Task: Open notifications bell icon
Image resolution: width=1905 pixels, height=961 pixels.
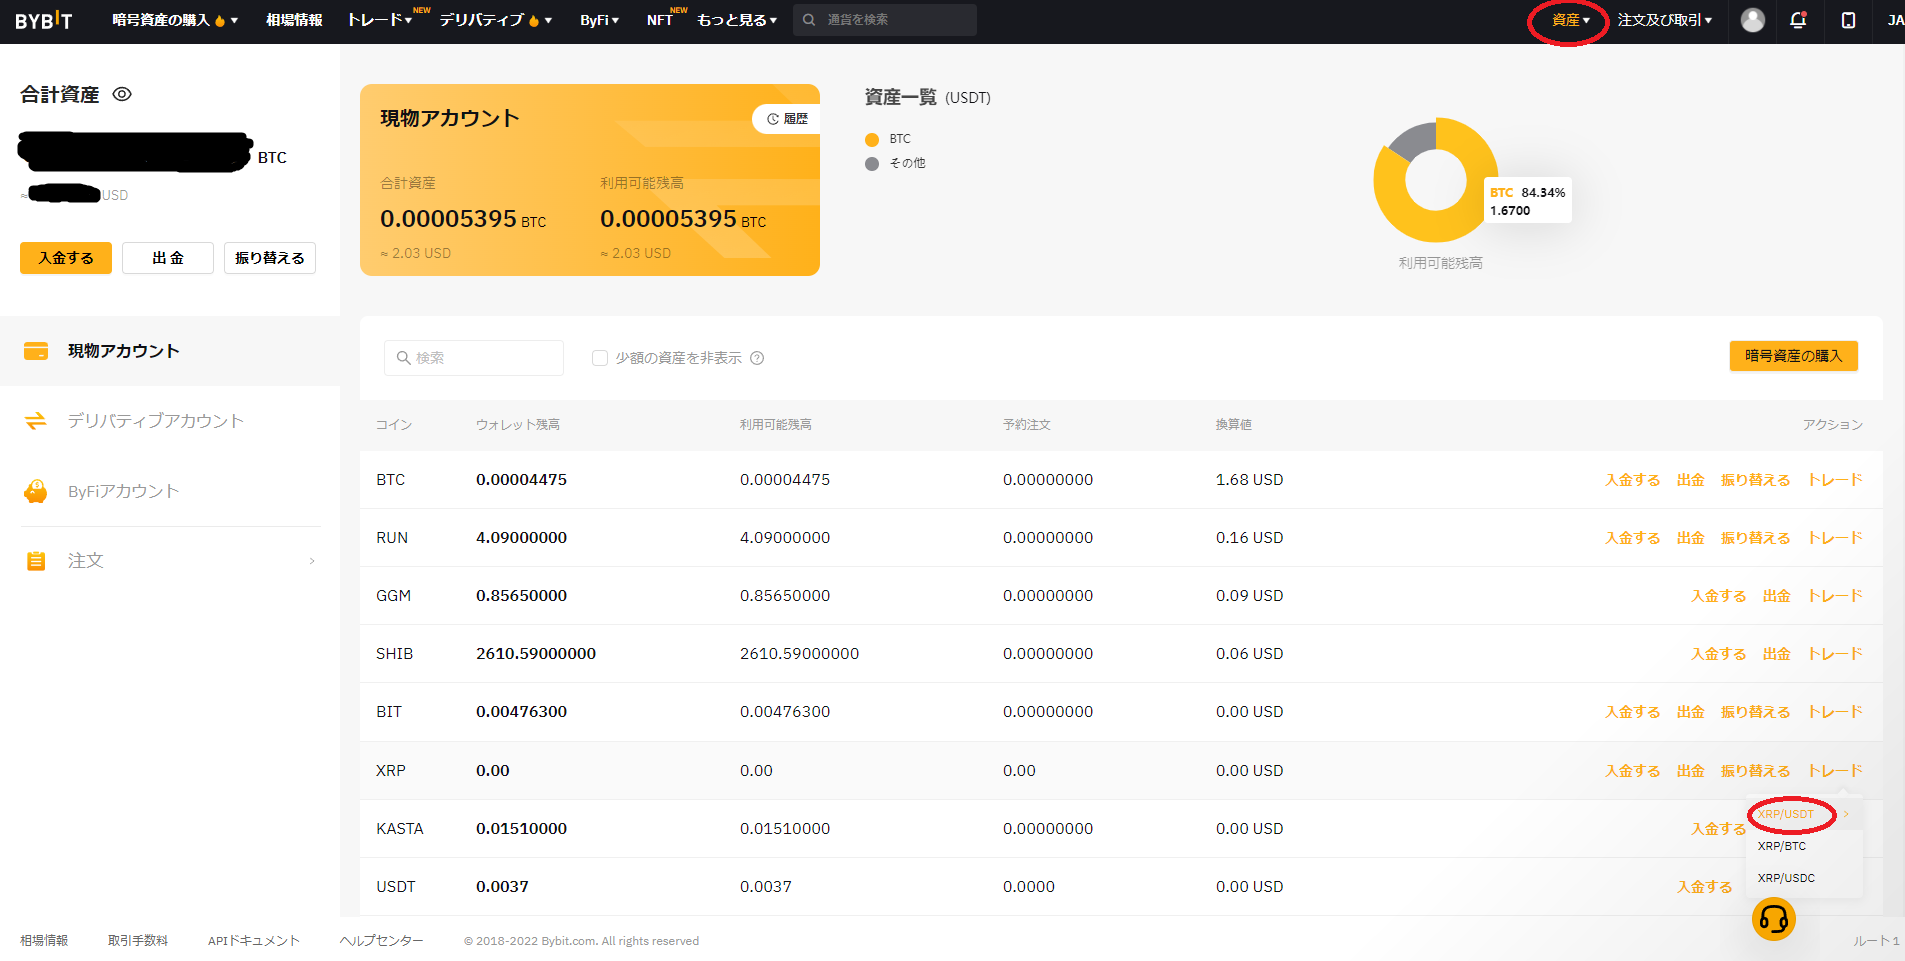Action: tap(1798, 20)
